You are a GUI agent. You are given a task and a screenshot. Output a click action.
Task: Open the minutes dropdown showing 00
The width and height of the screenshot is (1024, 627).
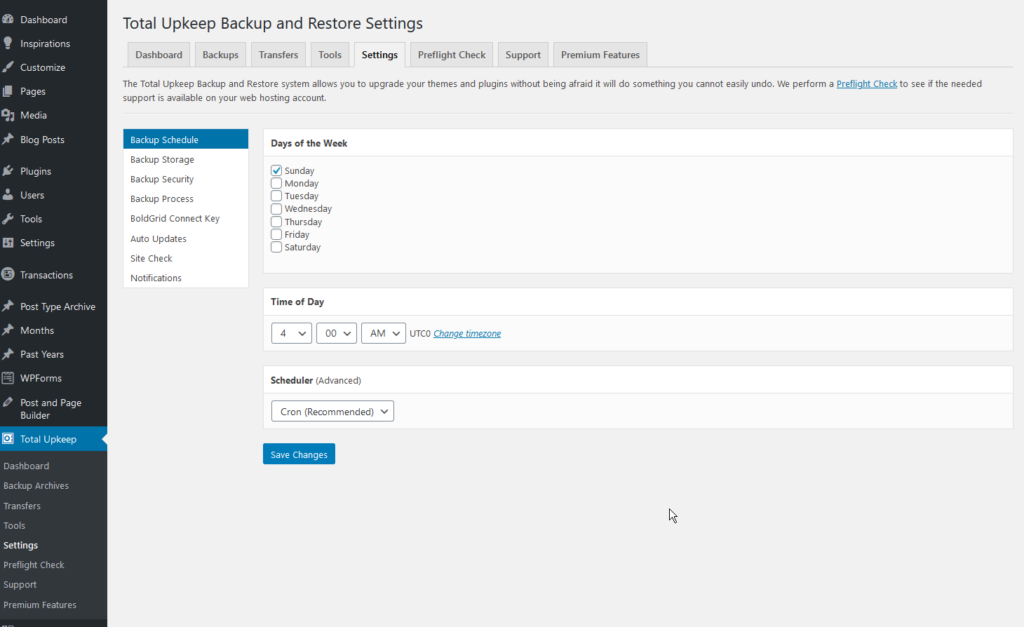click(x=336, y=334)
